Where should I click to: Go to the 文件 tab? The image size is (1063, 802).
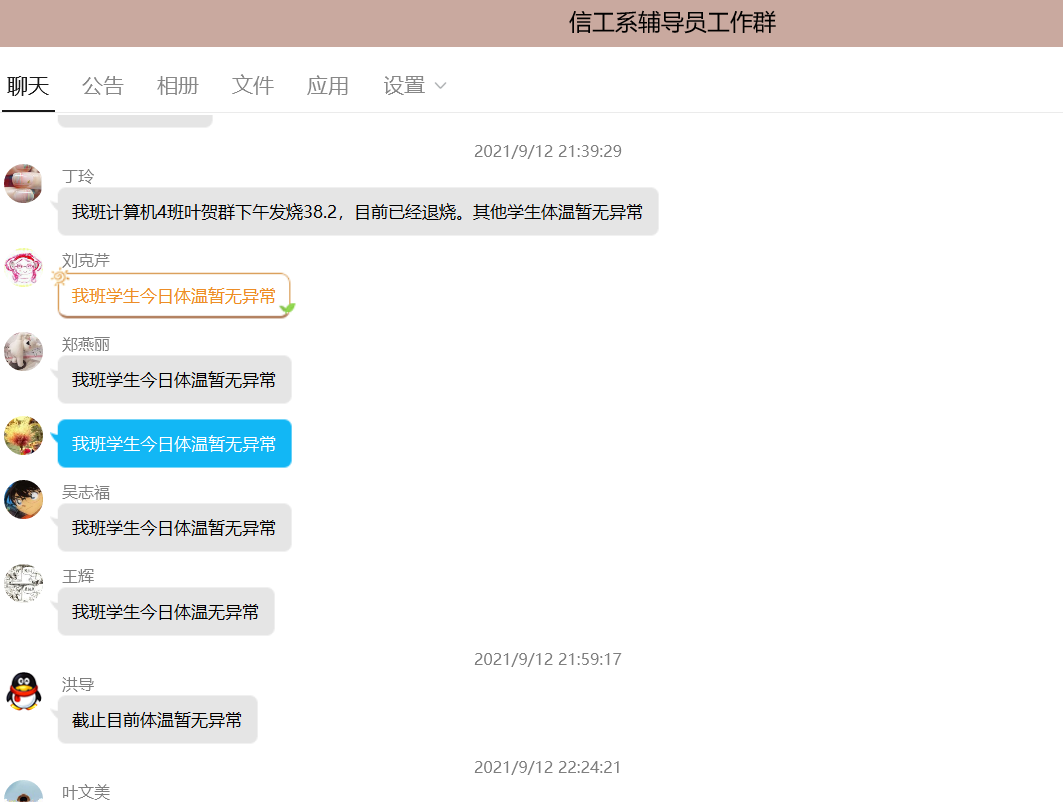(x=252, y=86)
